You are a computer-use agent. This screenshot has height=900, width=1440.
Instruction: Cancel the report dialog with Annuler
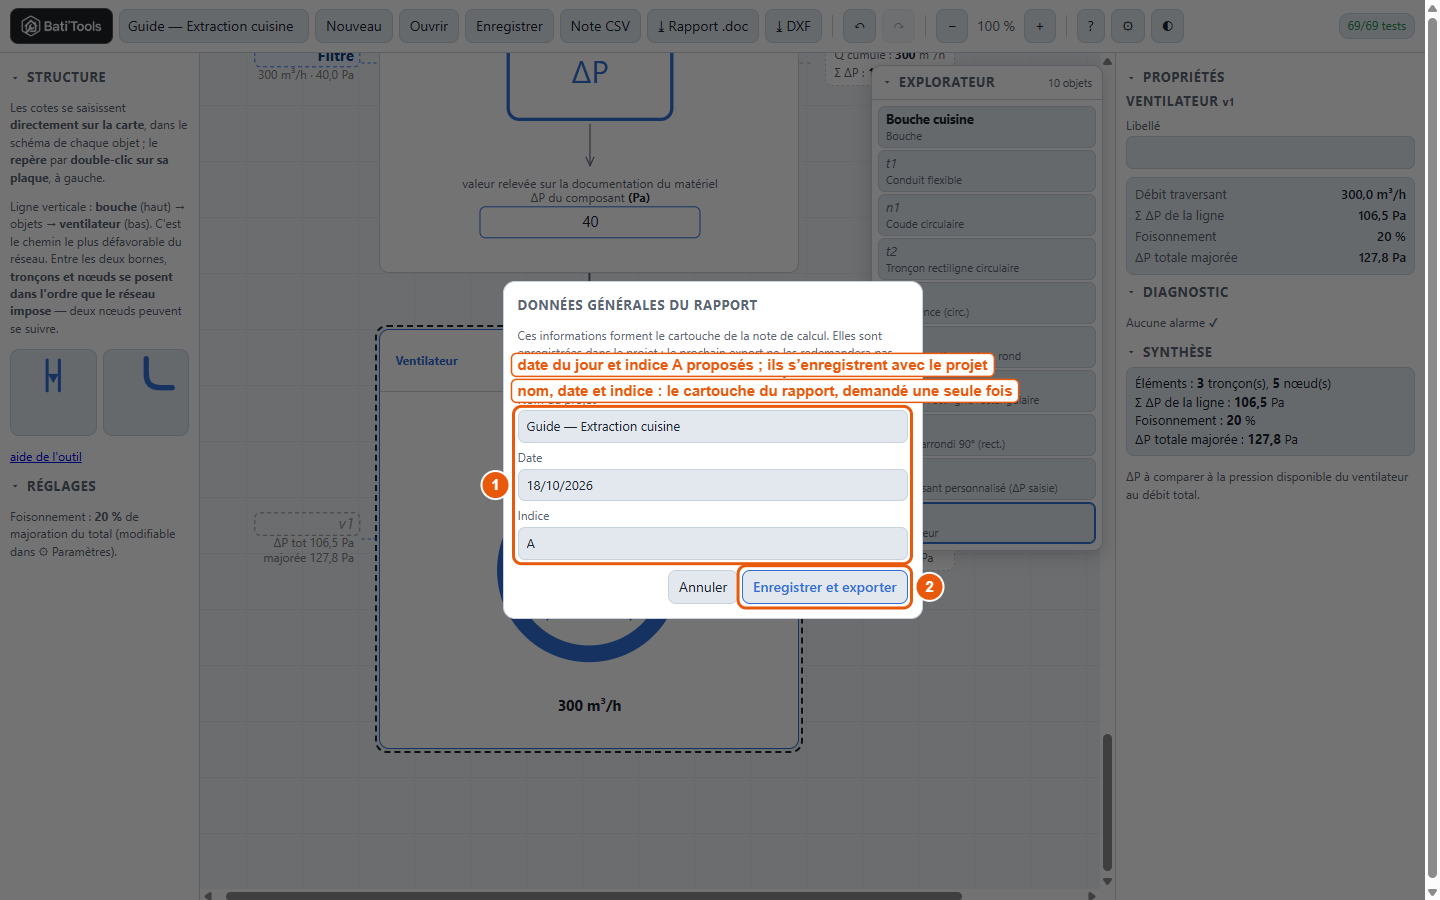tap(703, 587)
